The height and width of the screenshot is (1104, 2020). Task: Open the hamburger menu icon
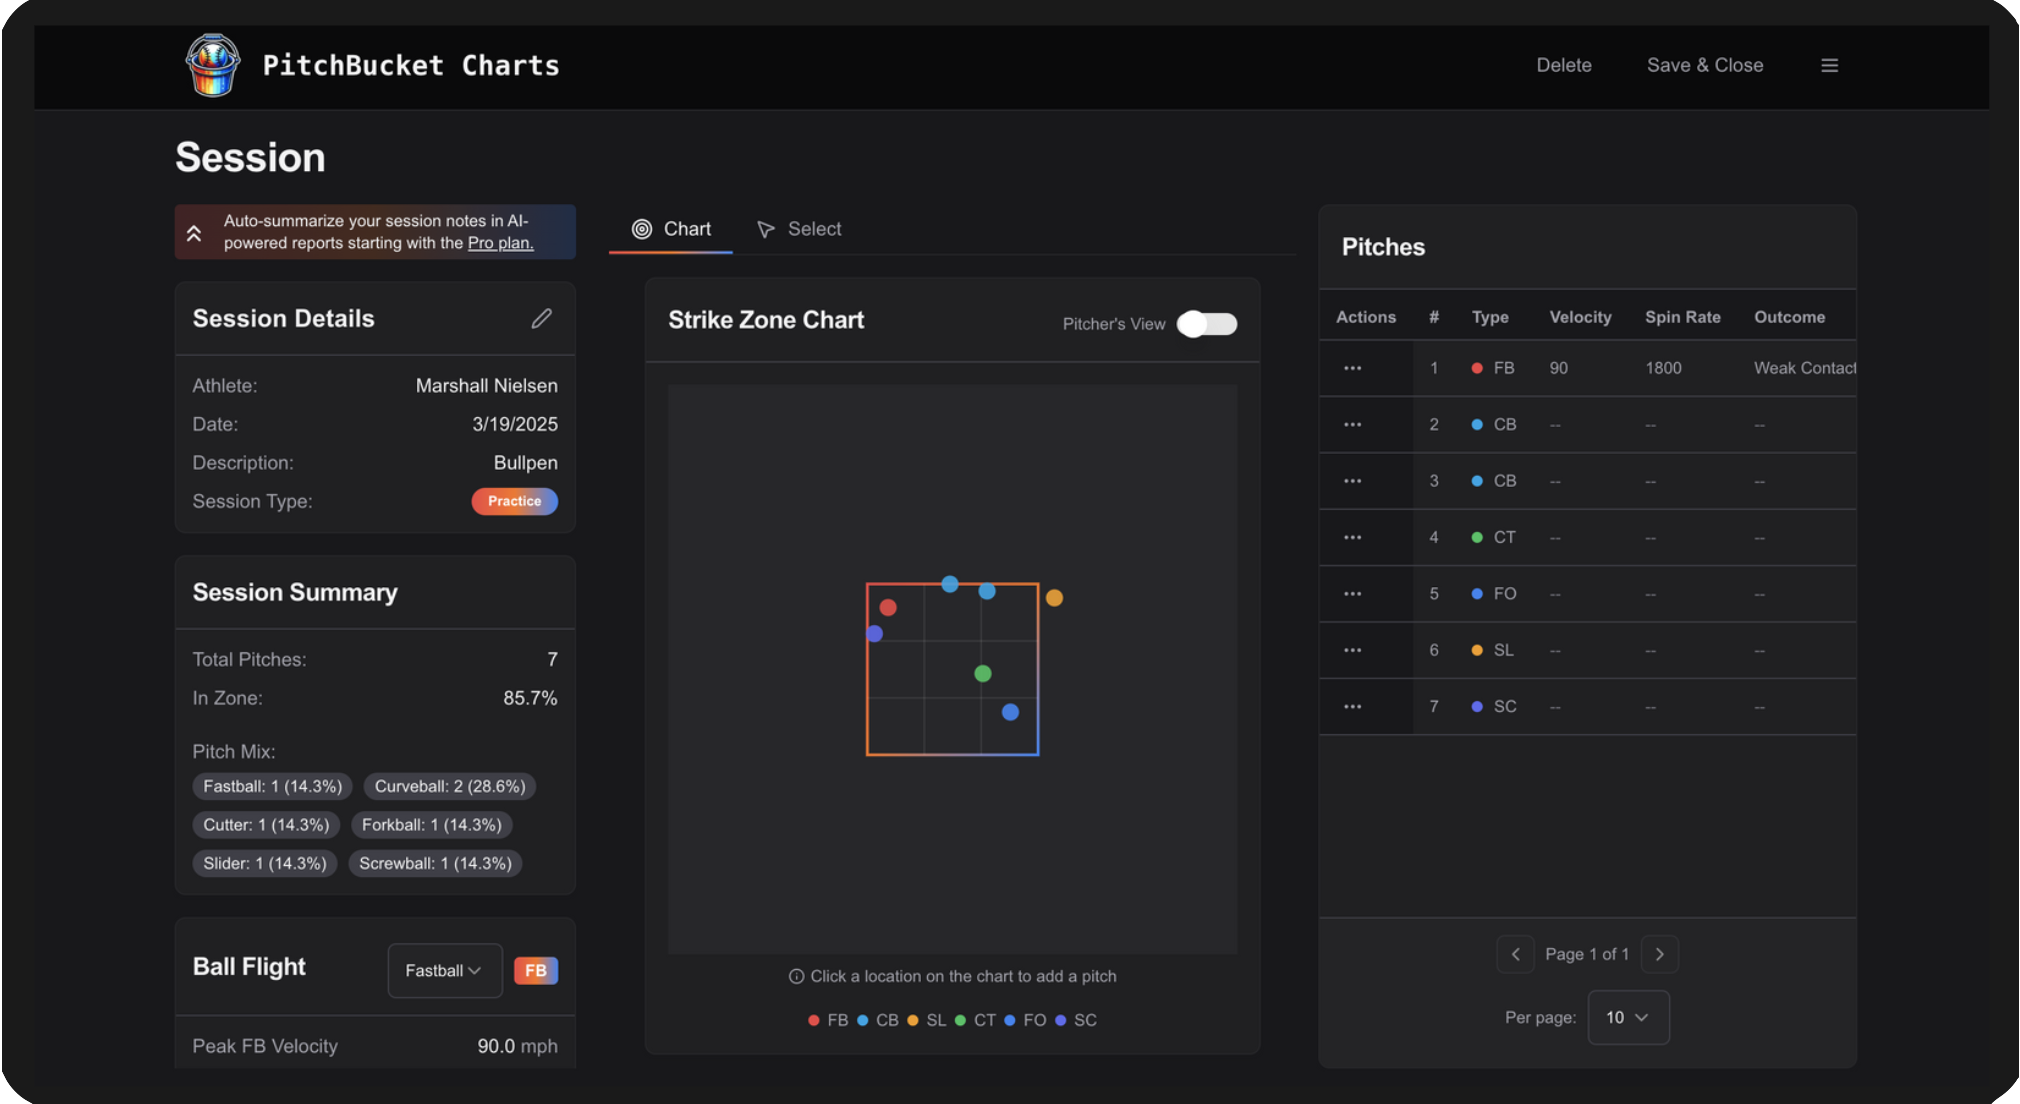coord(1829,65)
